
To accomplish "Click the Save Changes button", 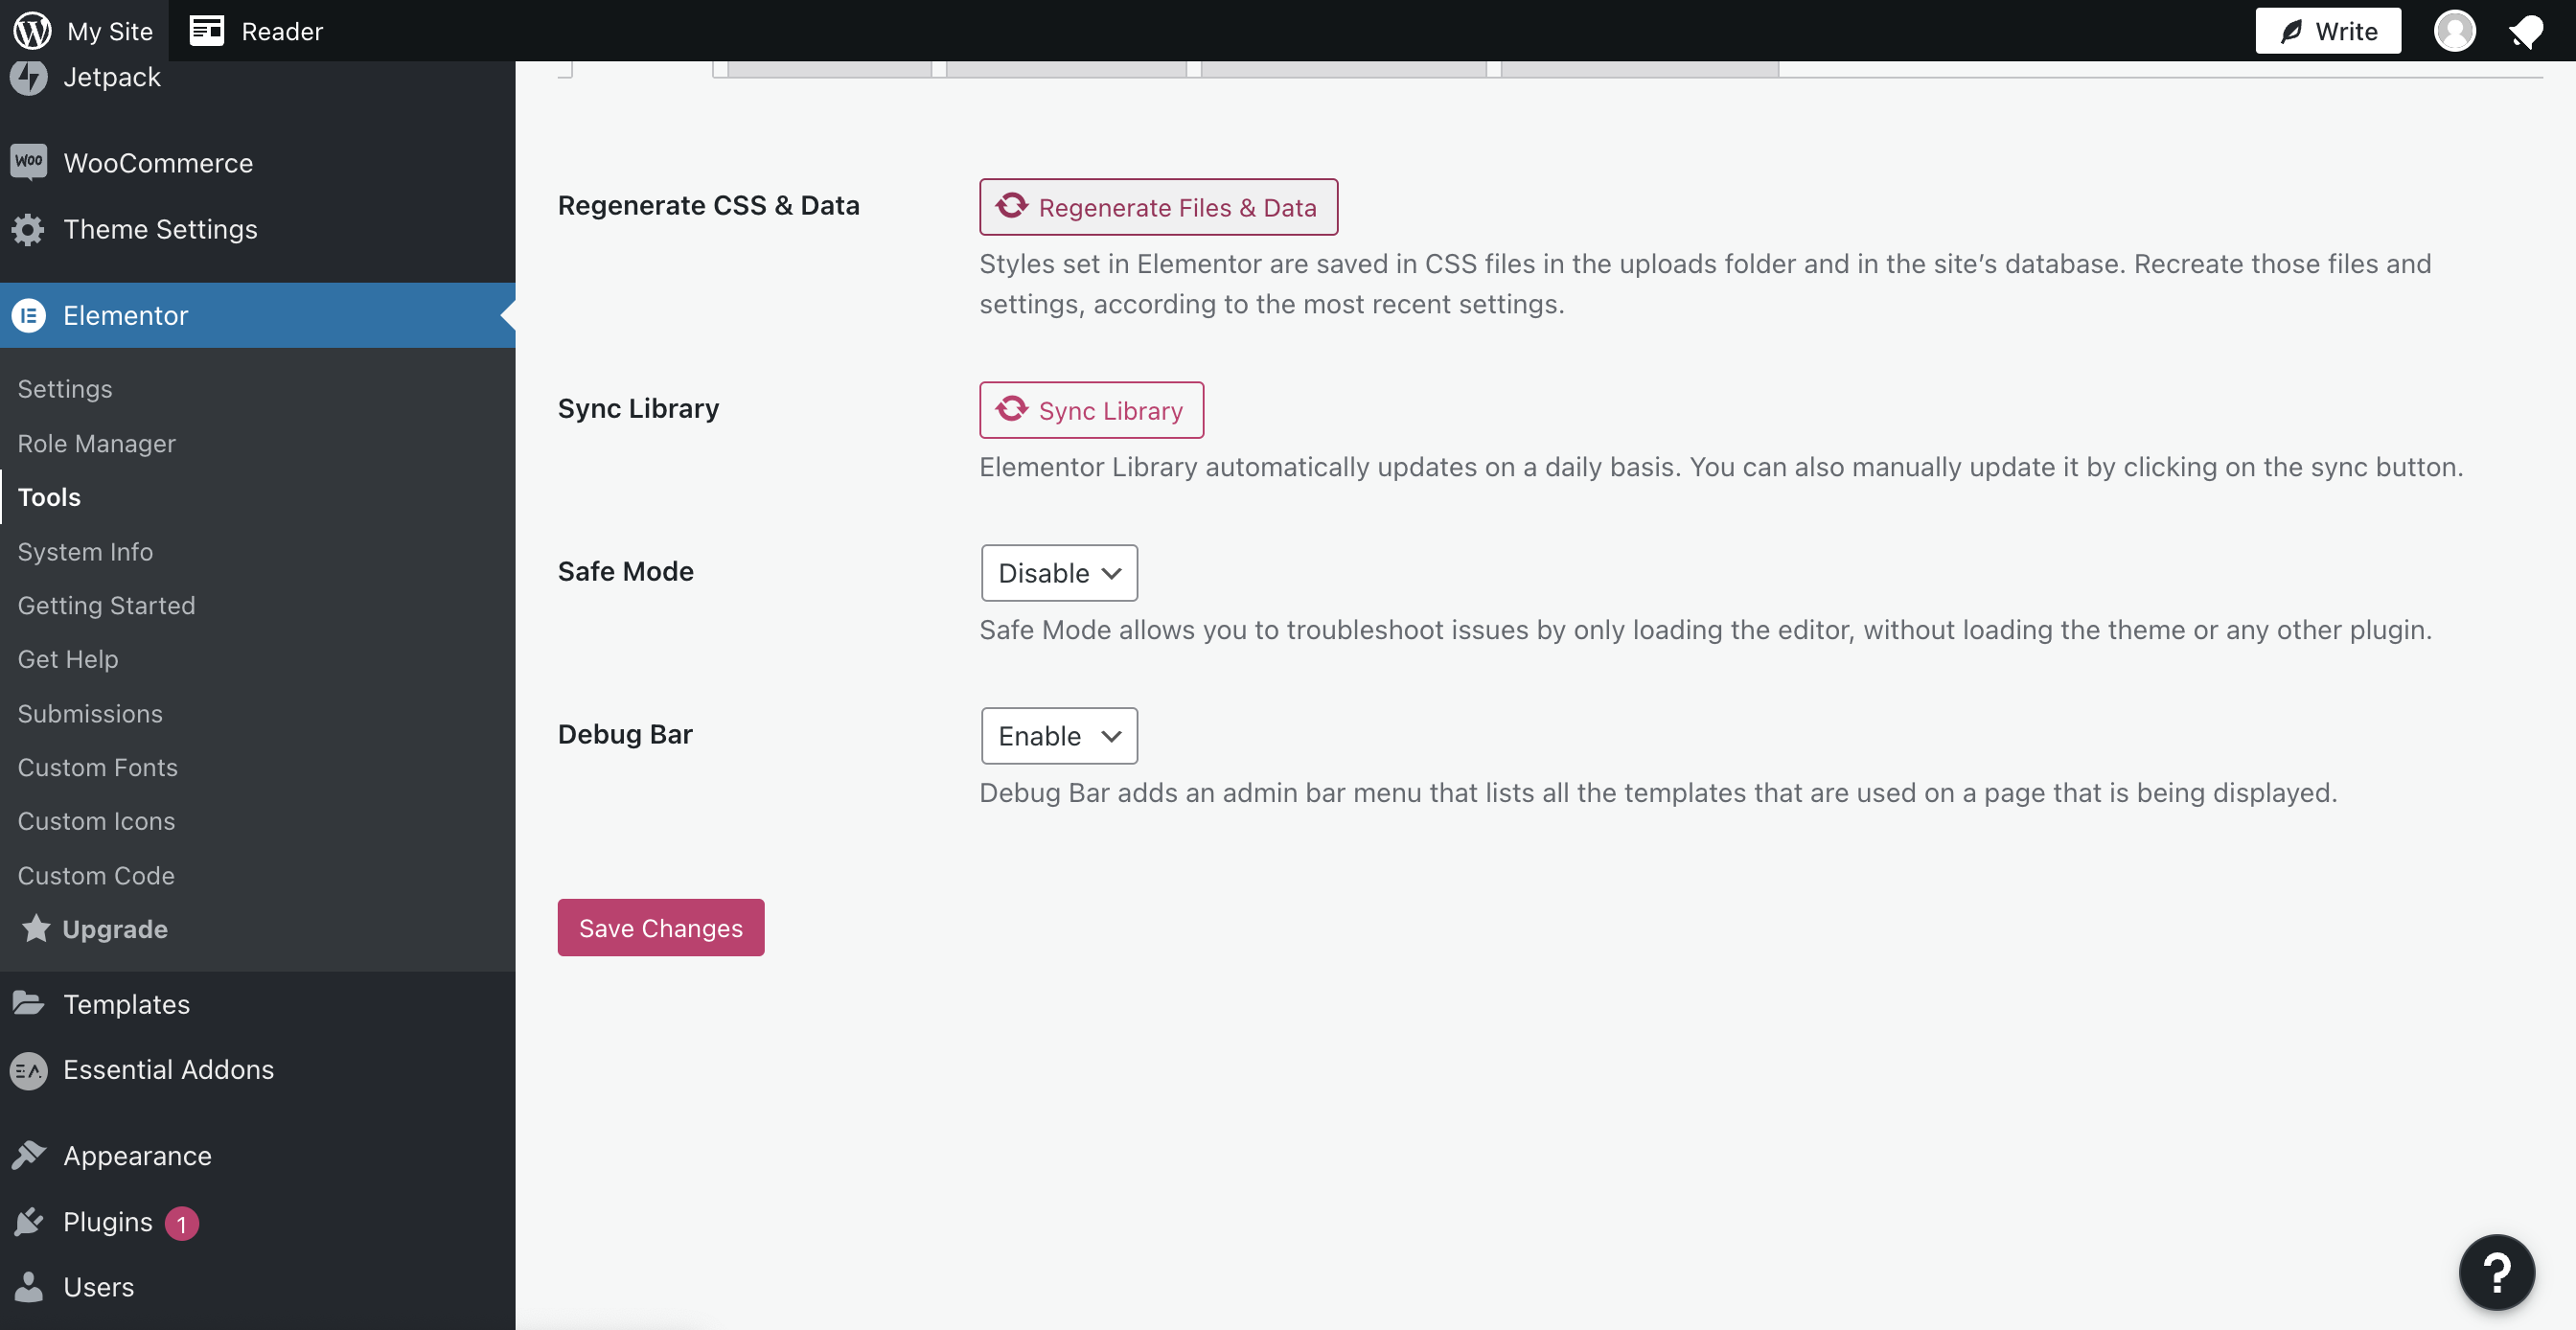I will pos(660,927).
